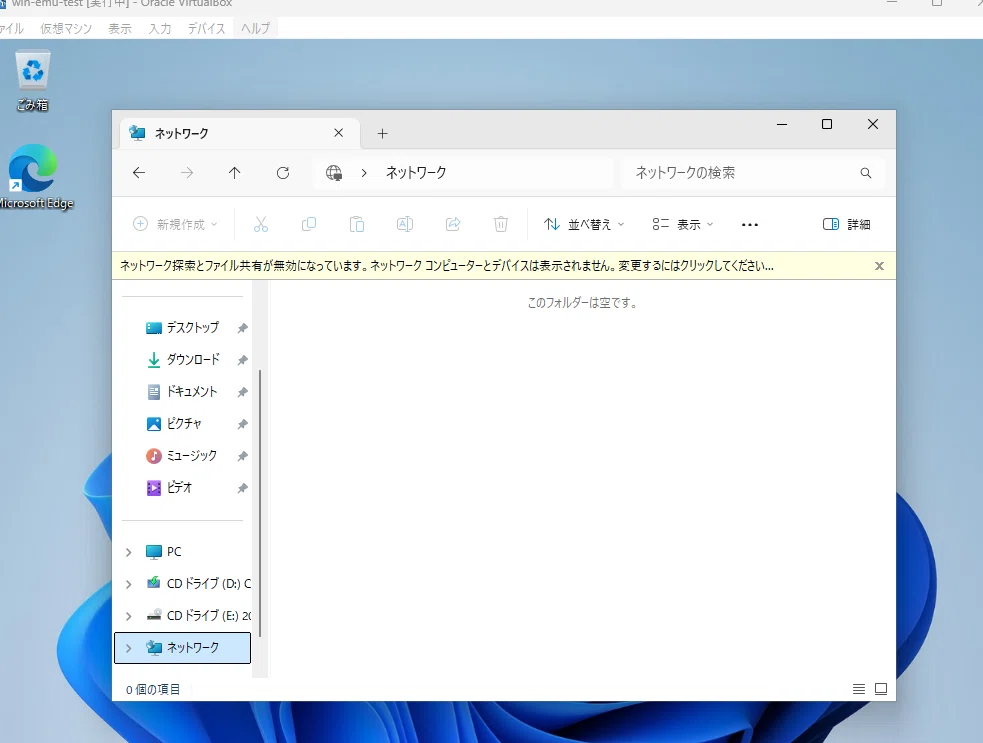Expand the PC tree node
The width and height of the screenshot is (983, 743).
coord(129,552)
